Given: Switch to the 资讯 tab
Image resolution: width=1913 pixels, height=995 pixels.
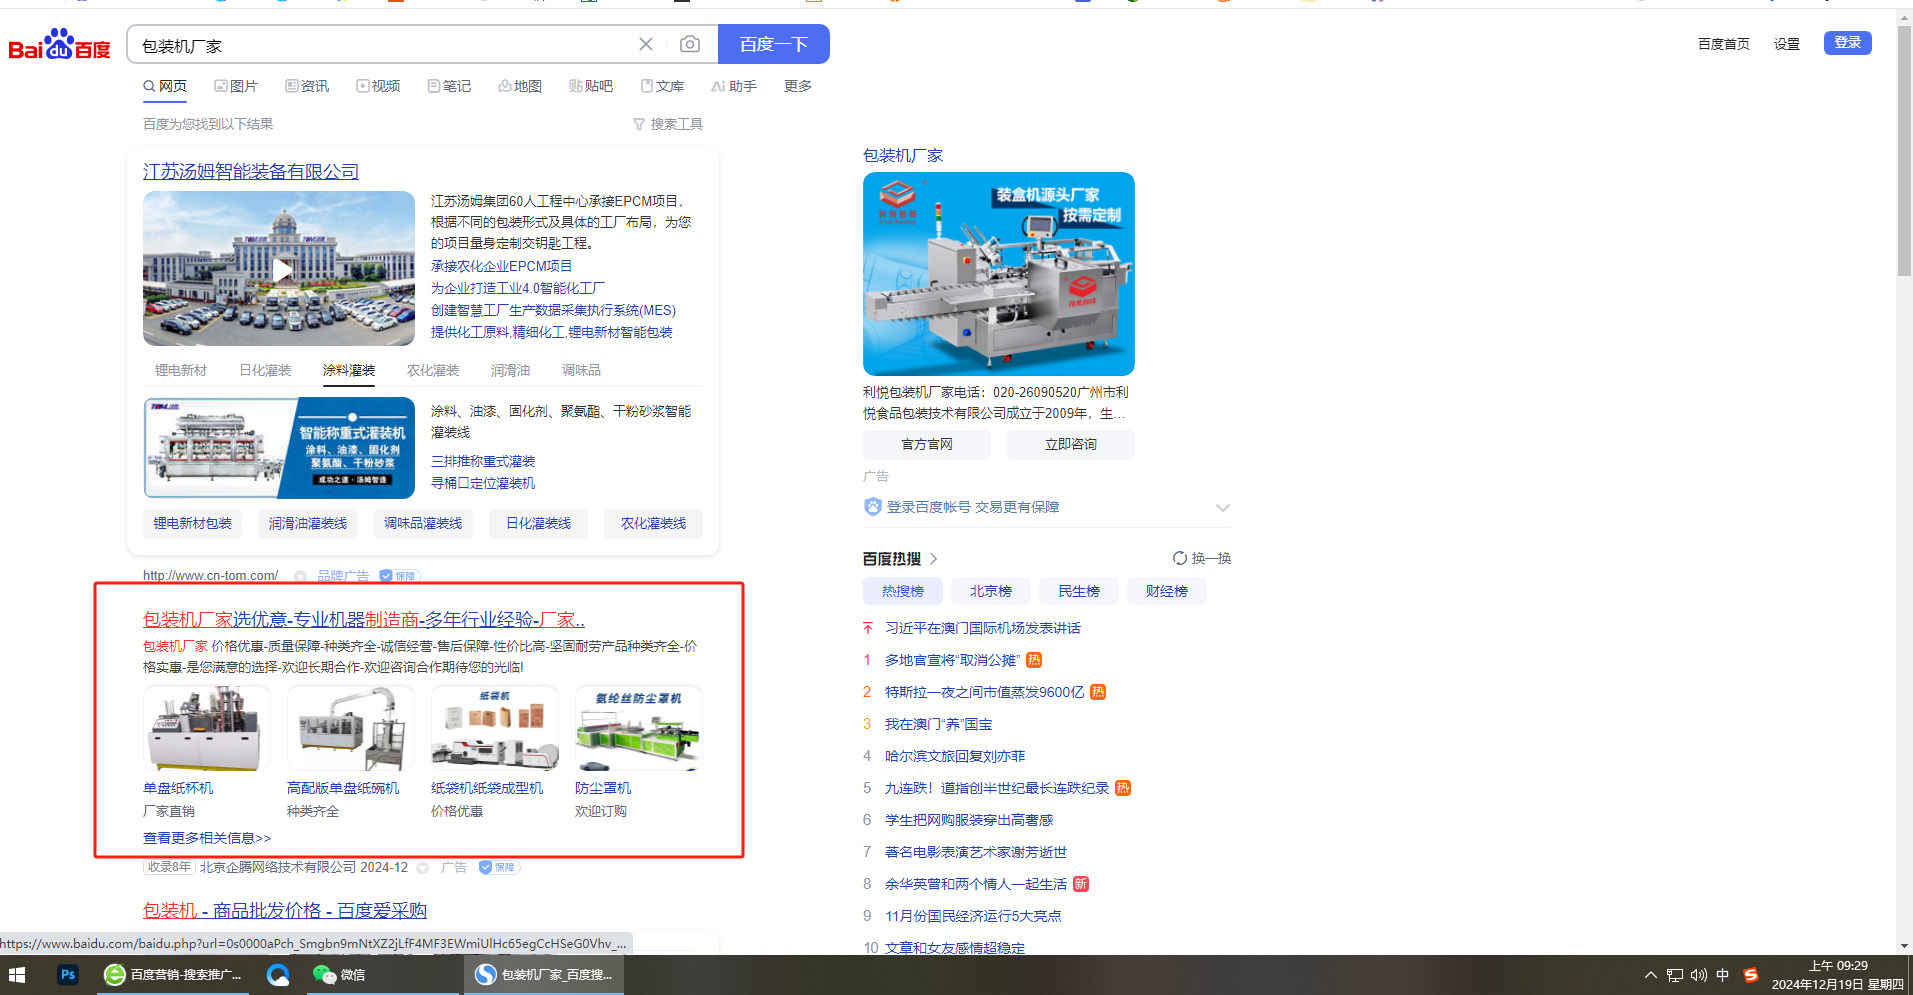Looking at the screenshot, I should tap(307, 86).
